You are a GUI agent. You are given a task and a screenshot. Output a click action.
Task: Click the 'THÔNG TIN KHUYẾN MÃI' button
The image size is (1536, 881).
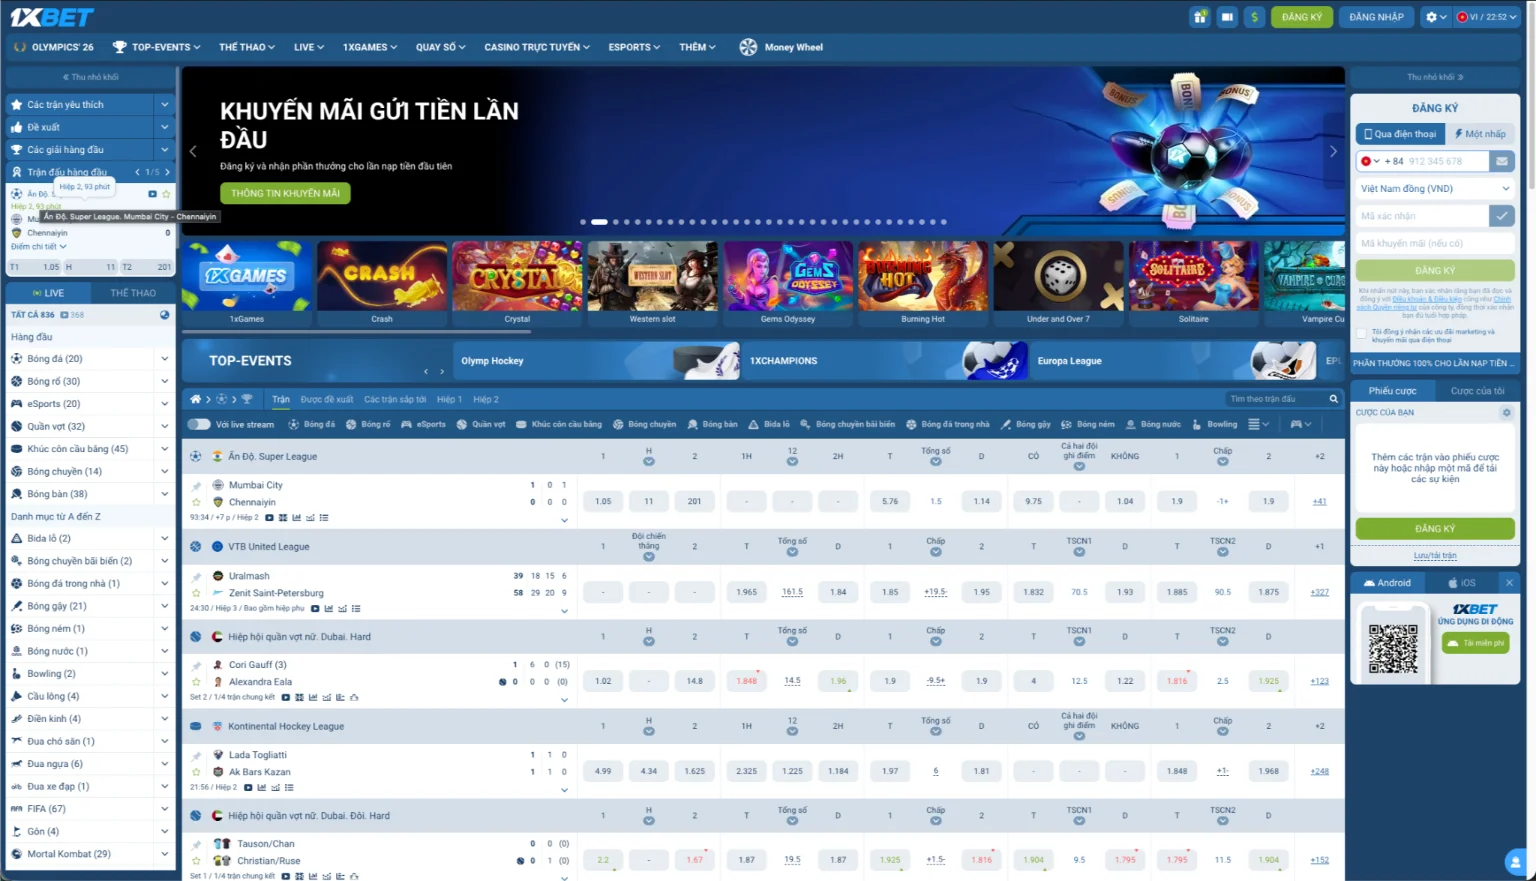point(285,192)
